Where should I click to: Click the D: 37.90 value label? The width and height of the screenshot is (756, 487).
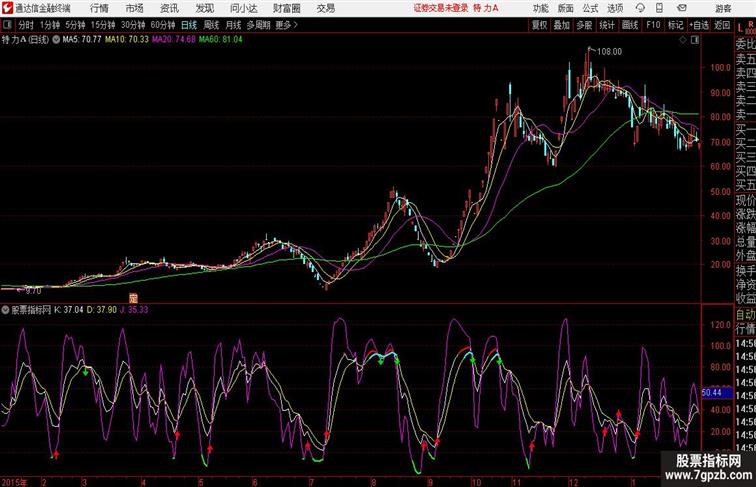click(x=102, y=310)
